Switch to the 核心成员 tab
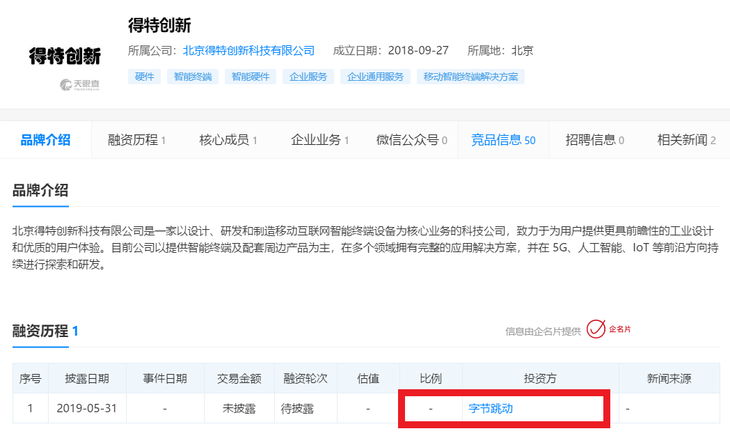 click(228, 140)
